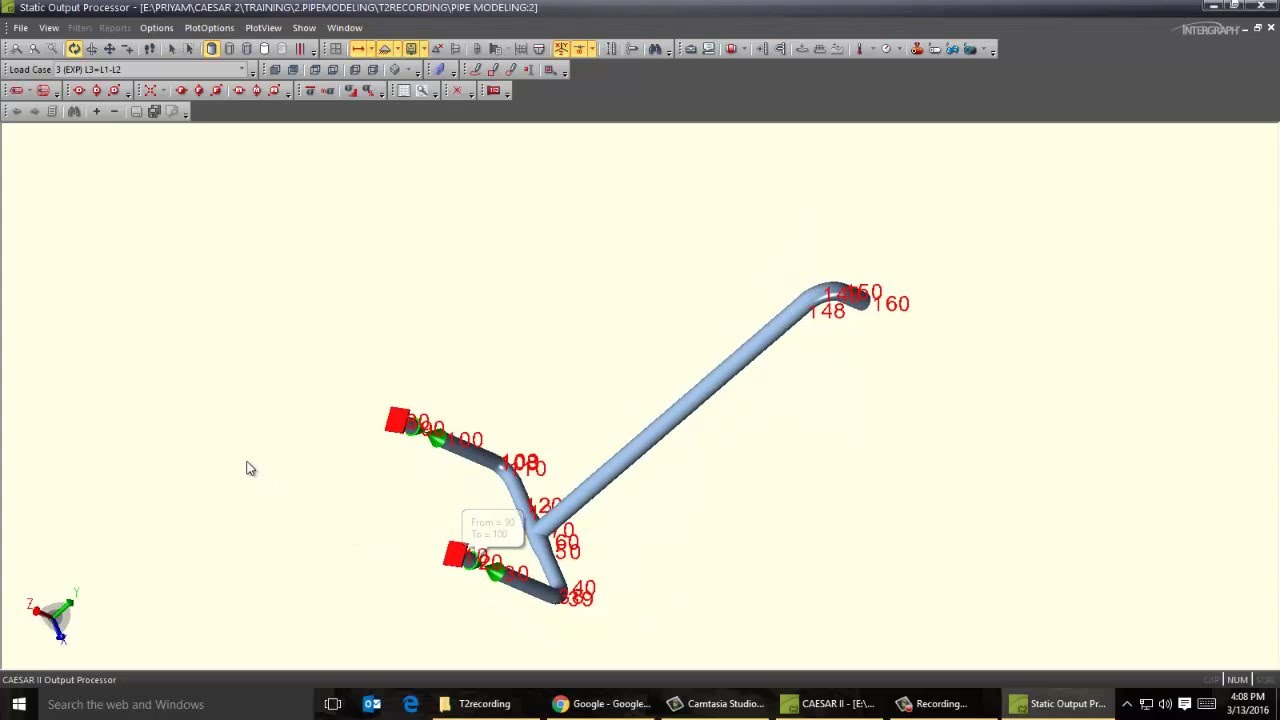The image size is (1280, 720).
Task: Click the plus icon in bottom toolbar row
Action: point(97,111)
